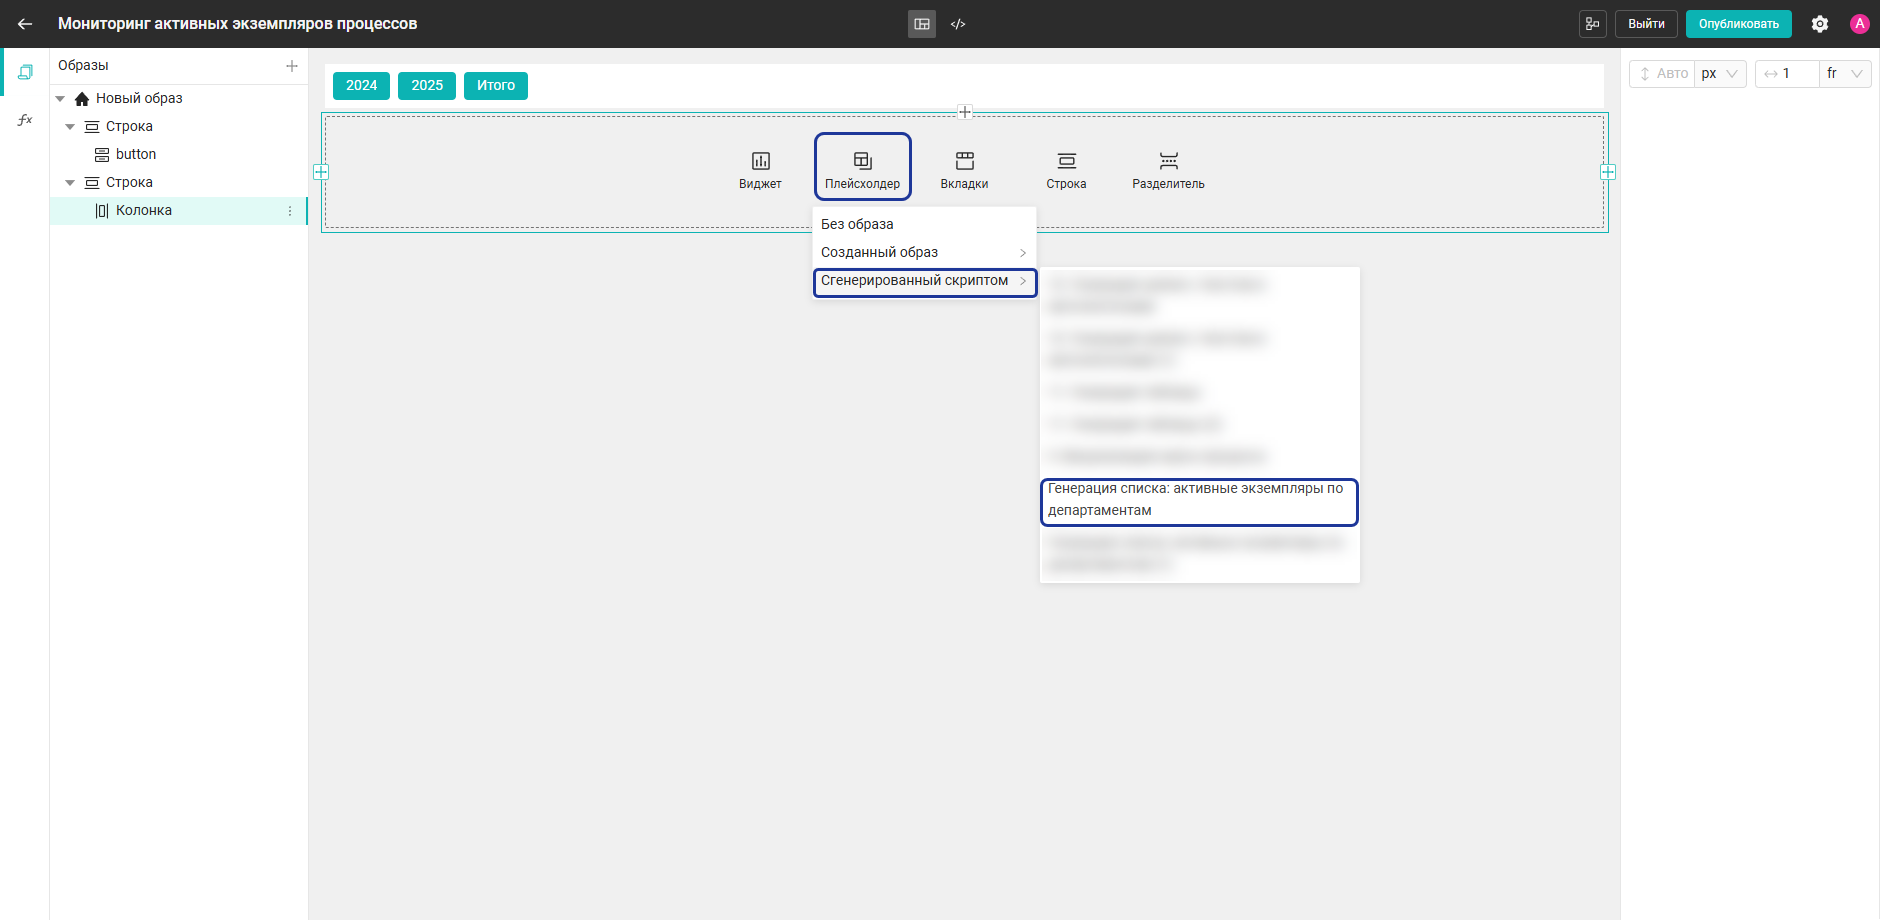This screenshot has width=1880, height=920.
Task: Click the page title Мониторинг активных экземпляров процессов
Action: click(238, 24)
